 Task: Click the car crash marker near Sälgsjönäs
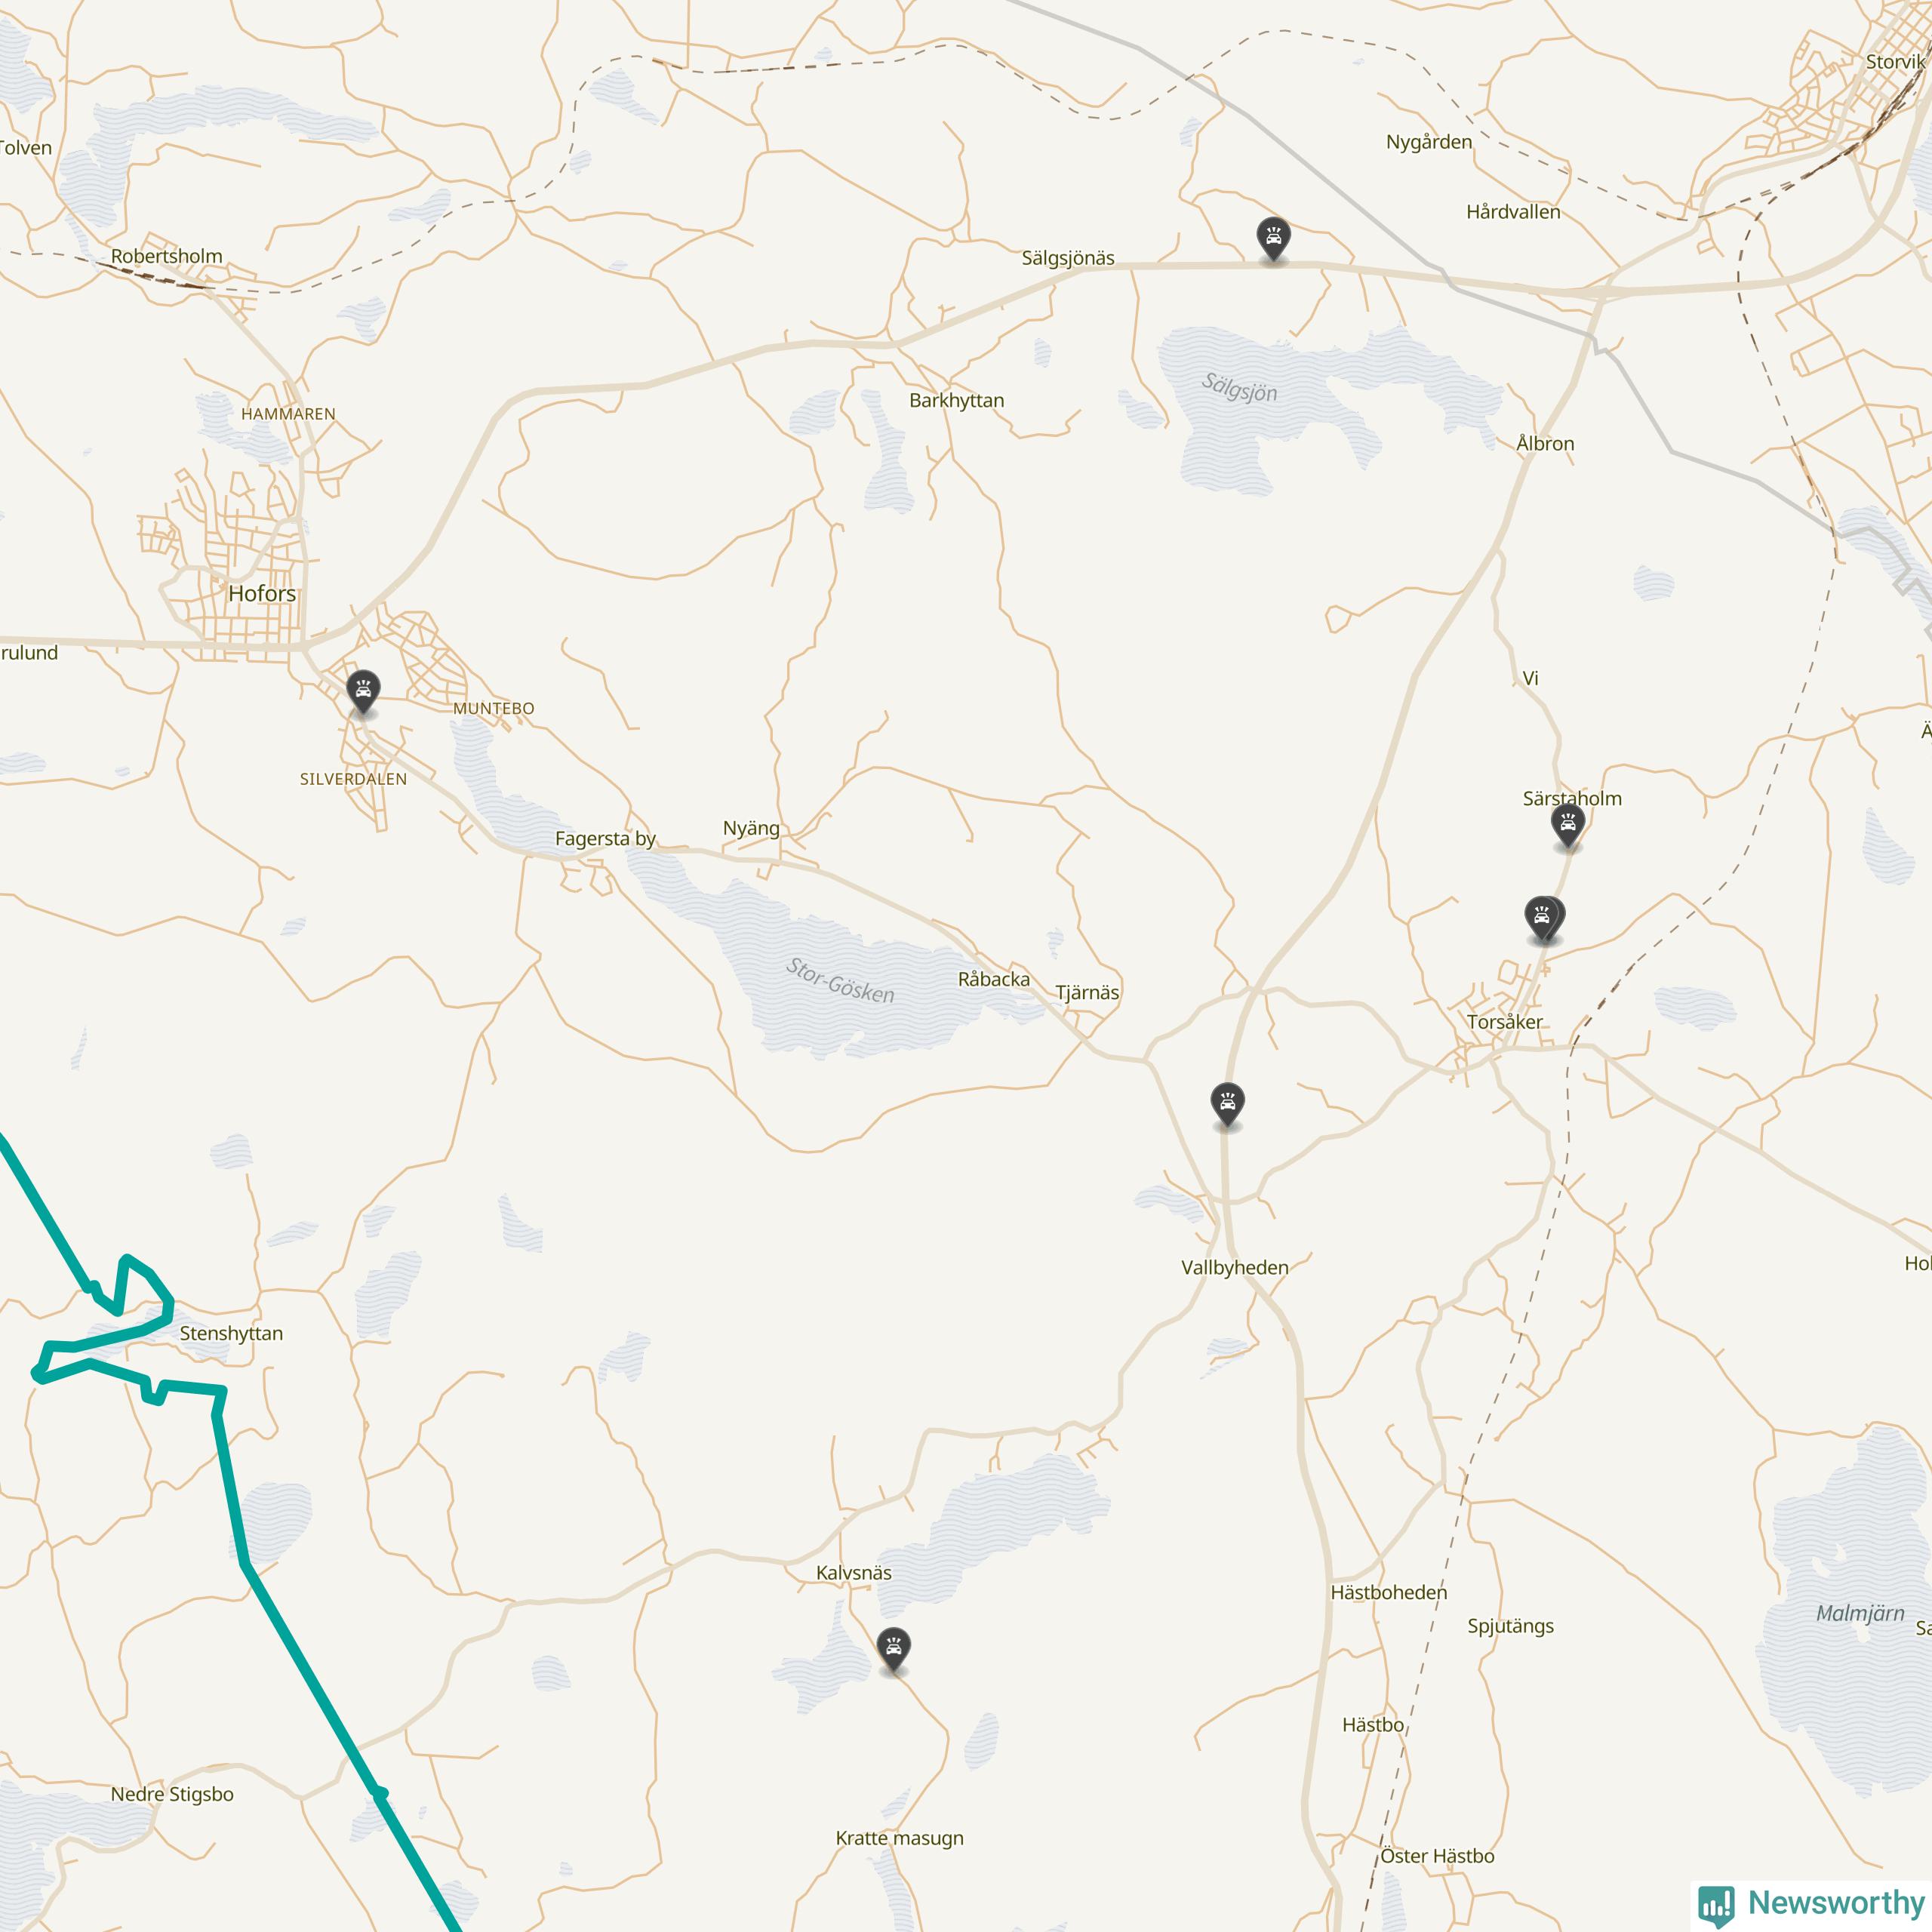(1273, 239)
